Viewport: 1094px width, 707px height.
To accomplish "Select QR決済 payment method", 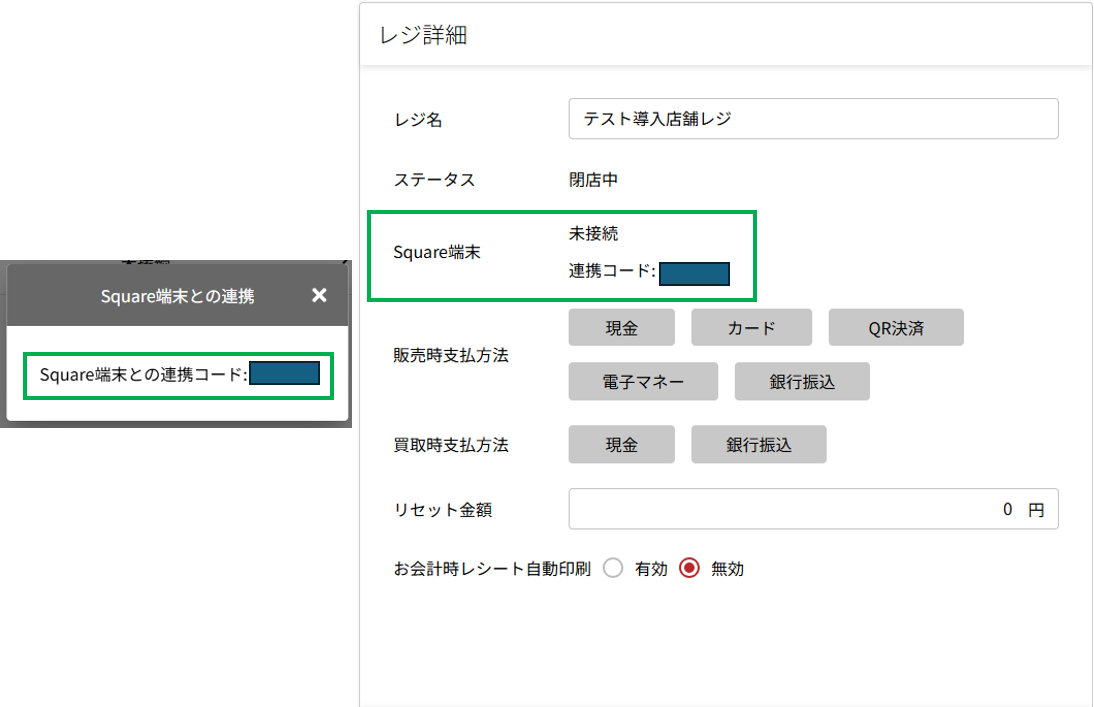I will click(x=895, y=328).
